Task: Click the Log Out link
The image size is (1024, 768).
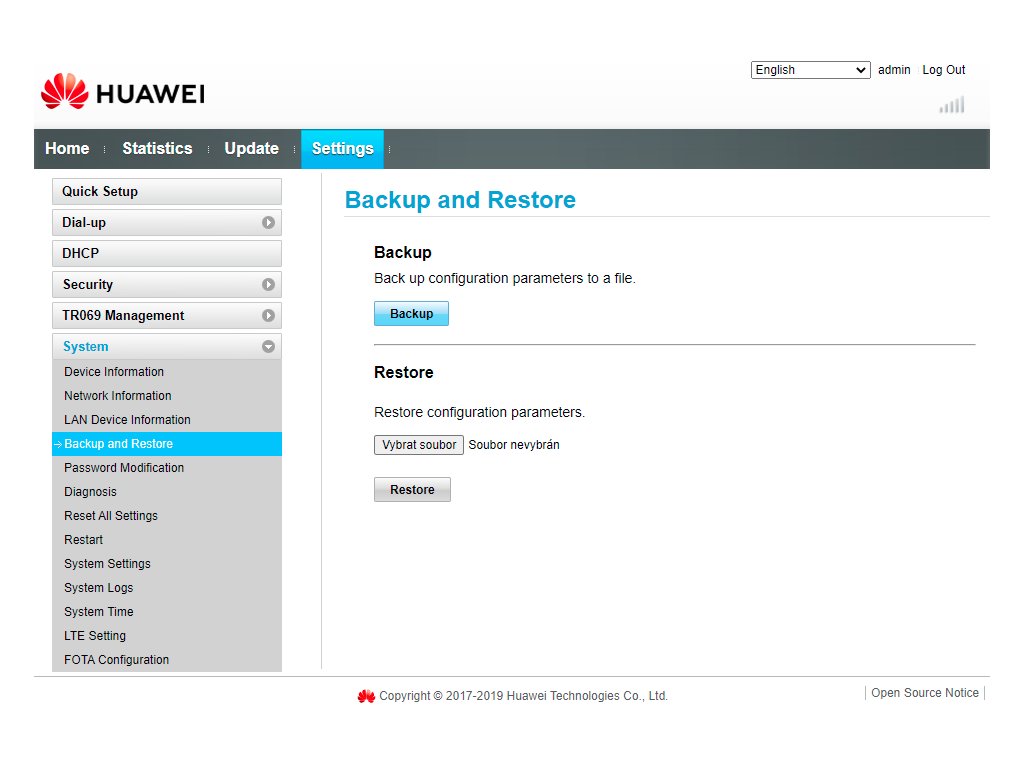Action: point(943,70)
